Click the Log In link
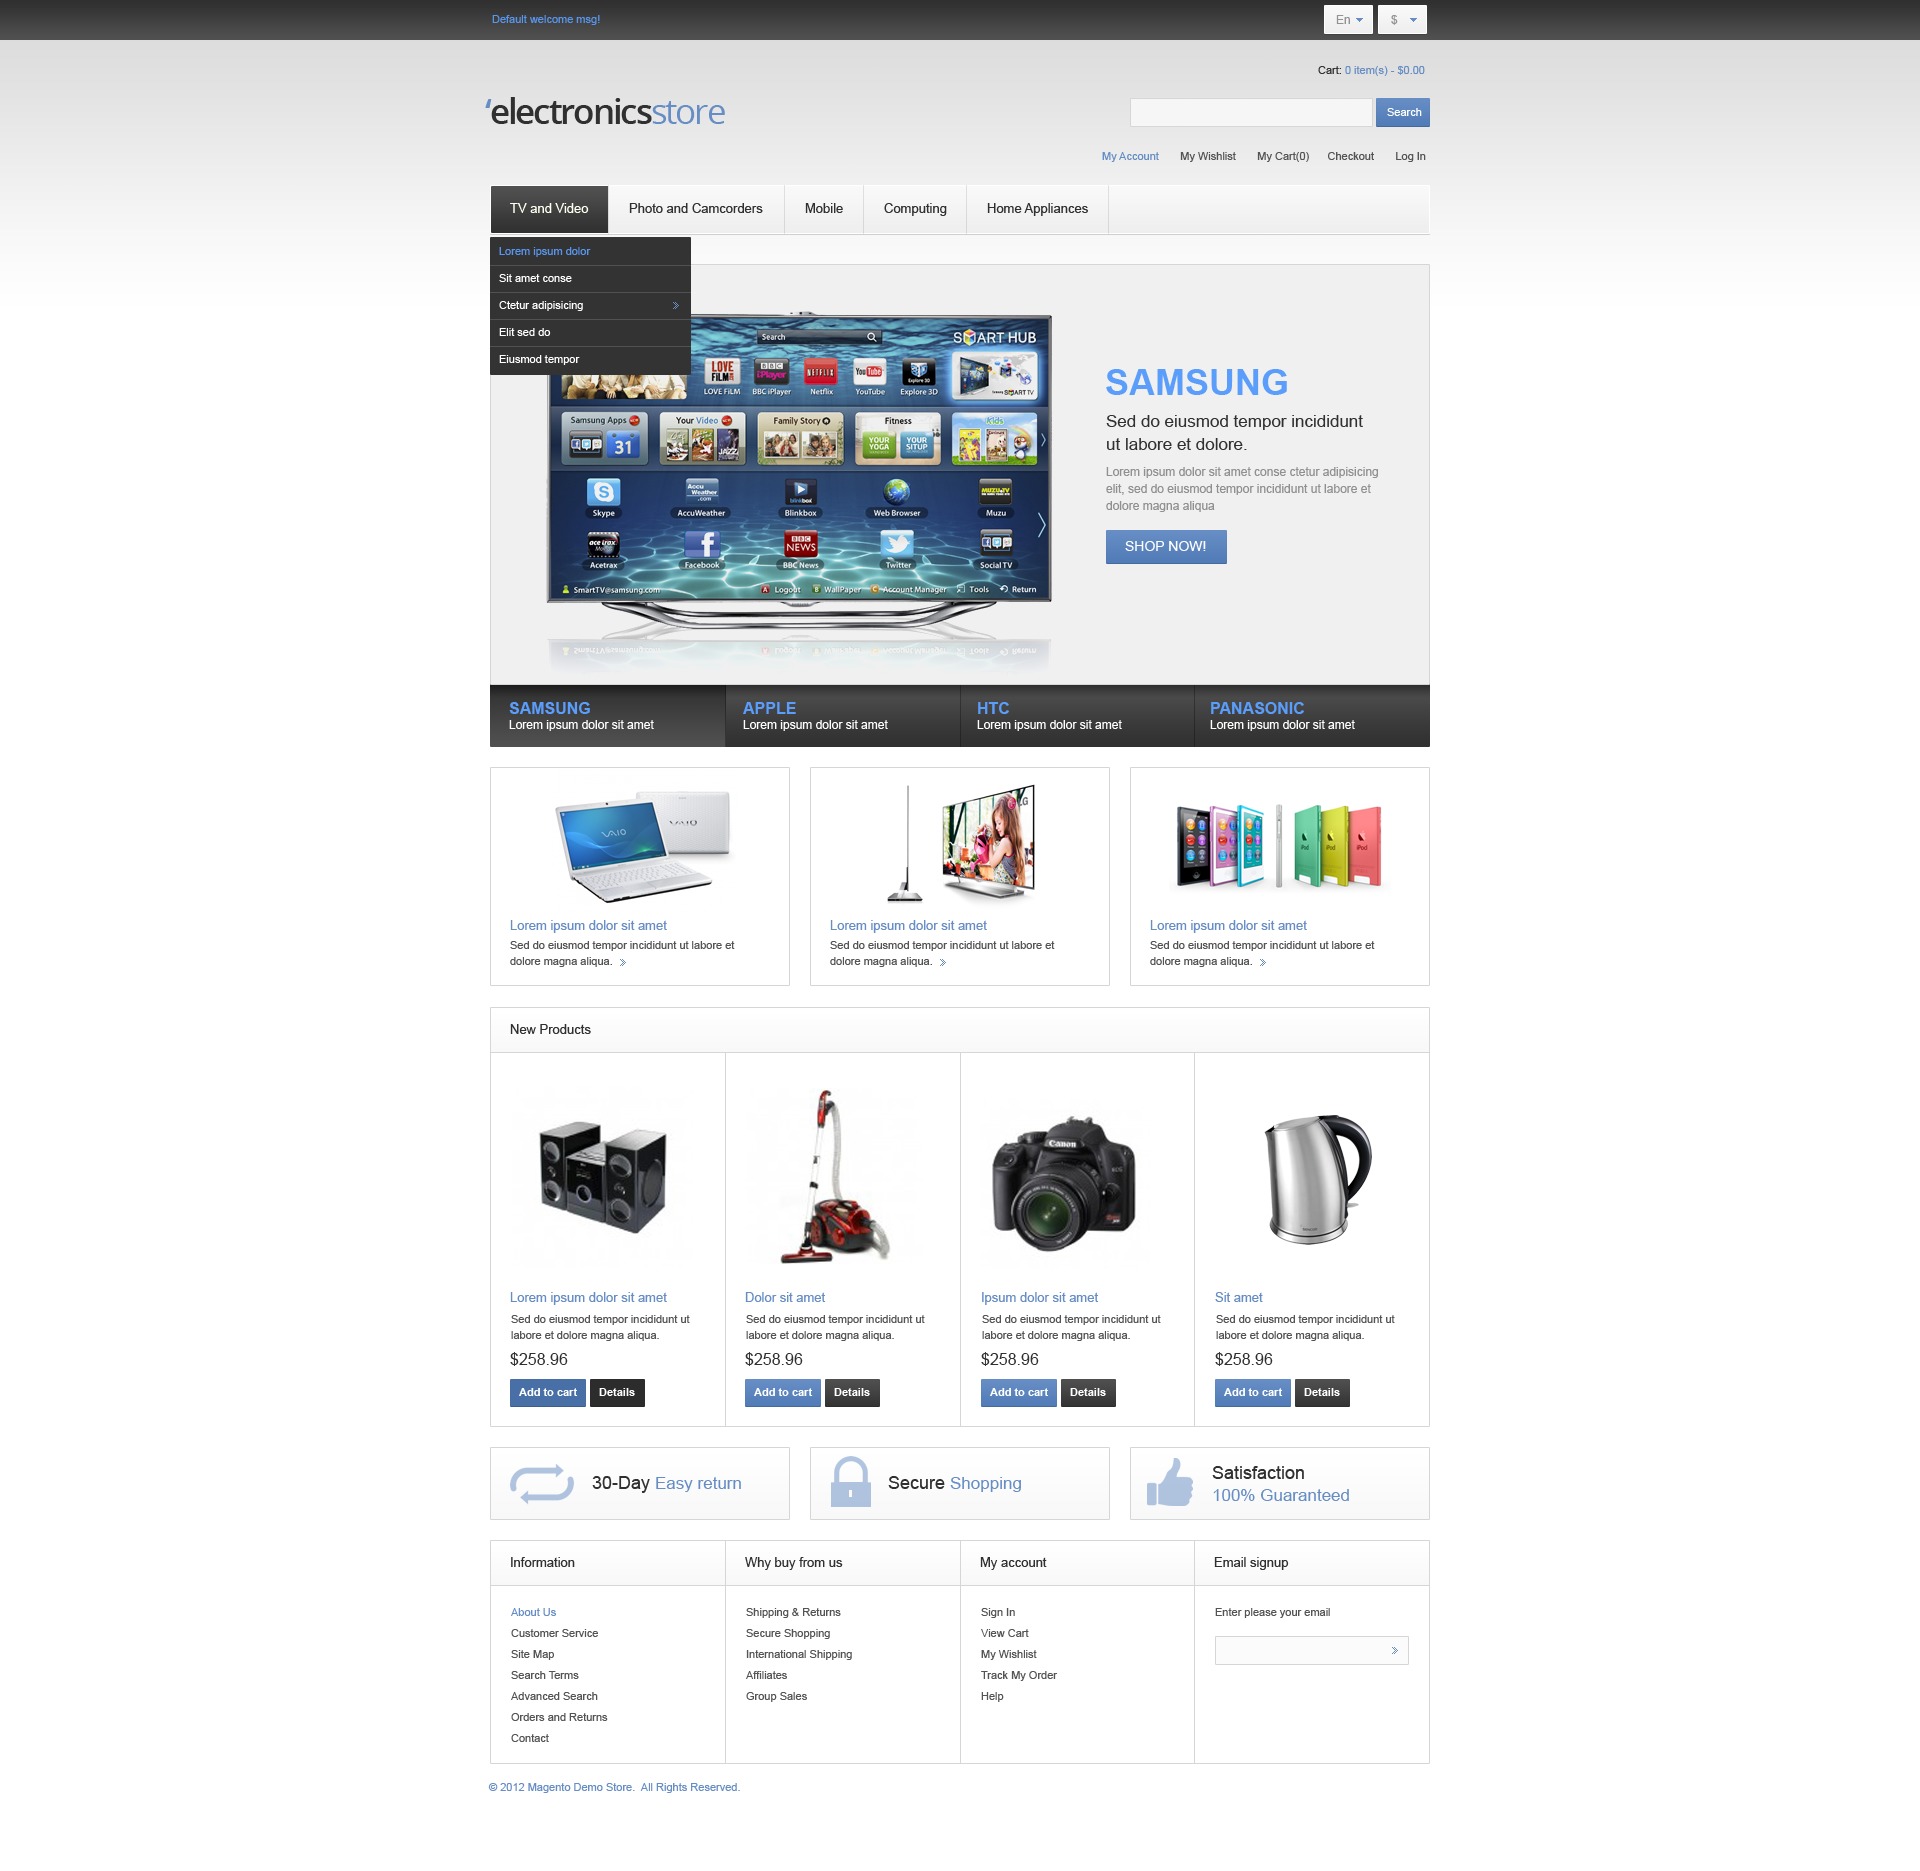This screenshot has height=1871, width=1920. pos(1410,157)
